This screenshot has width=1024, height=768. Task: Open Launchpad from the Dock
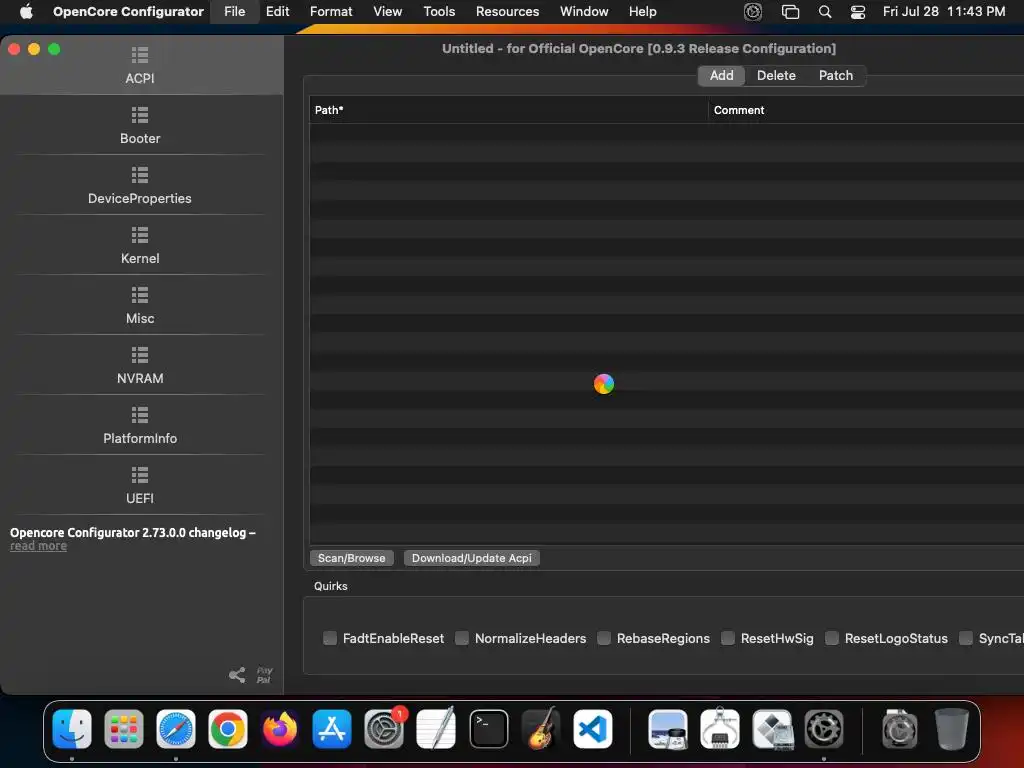123,729
